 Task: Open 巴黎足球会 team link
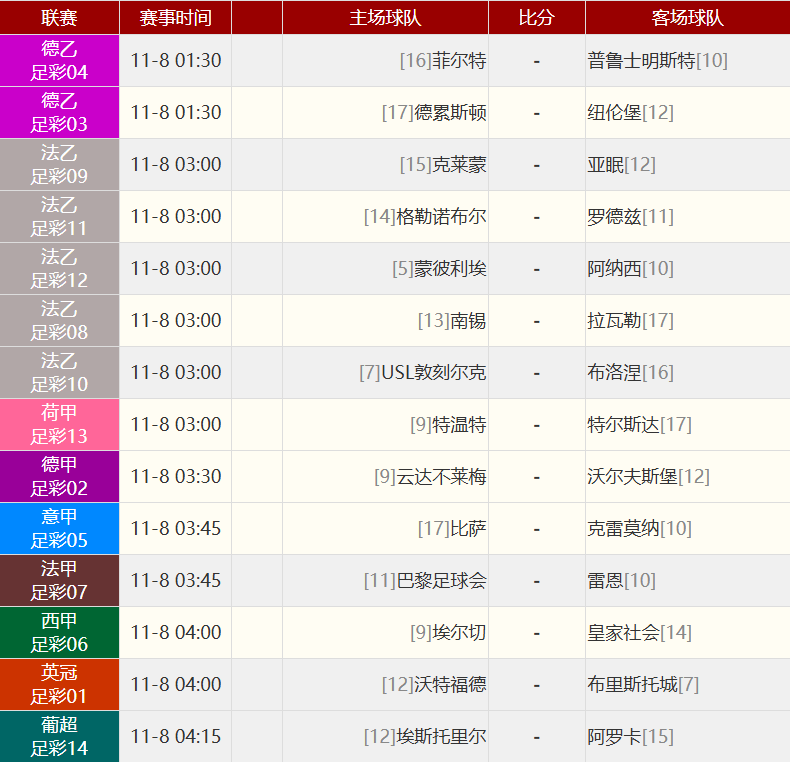(441, 581)
